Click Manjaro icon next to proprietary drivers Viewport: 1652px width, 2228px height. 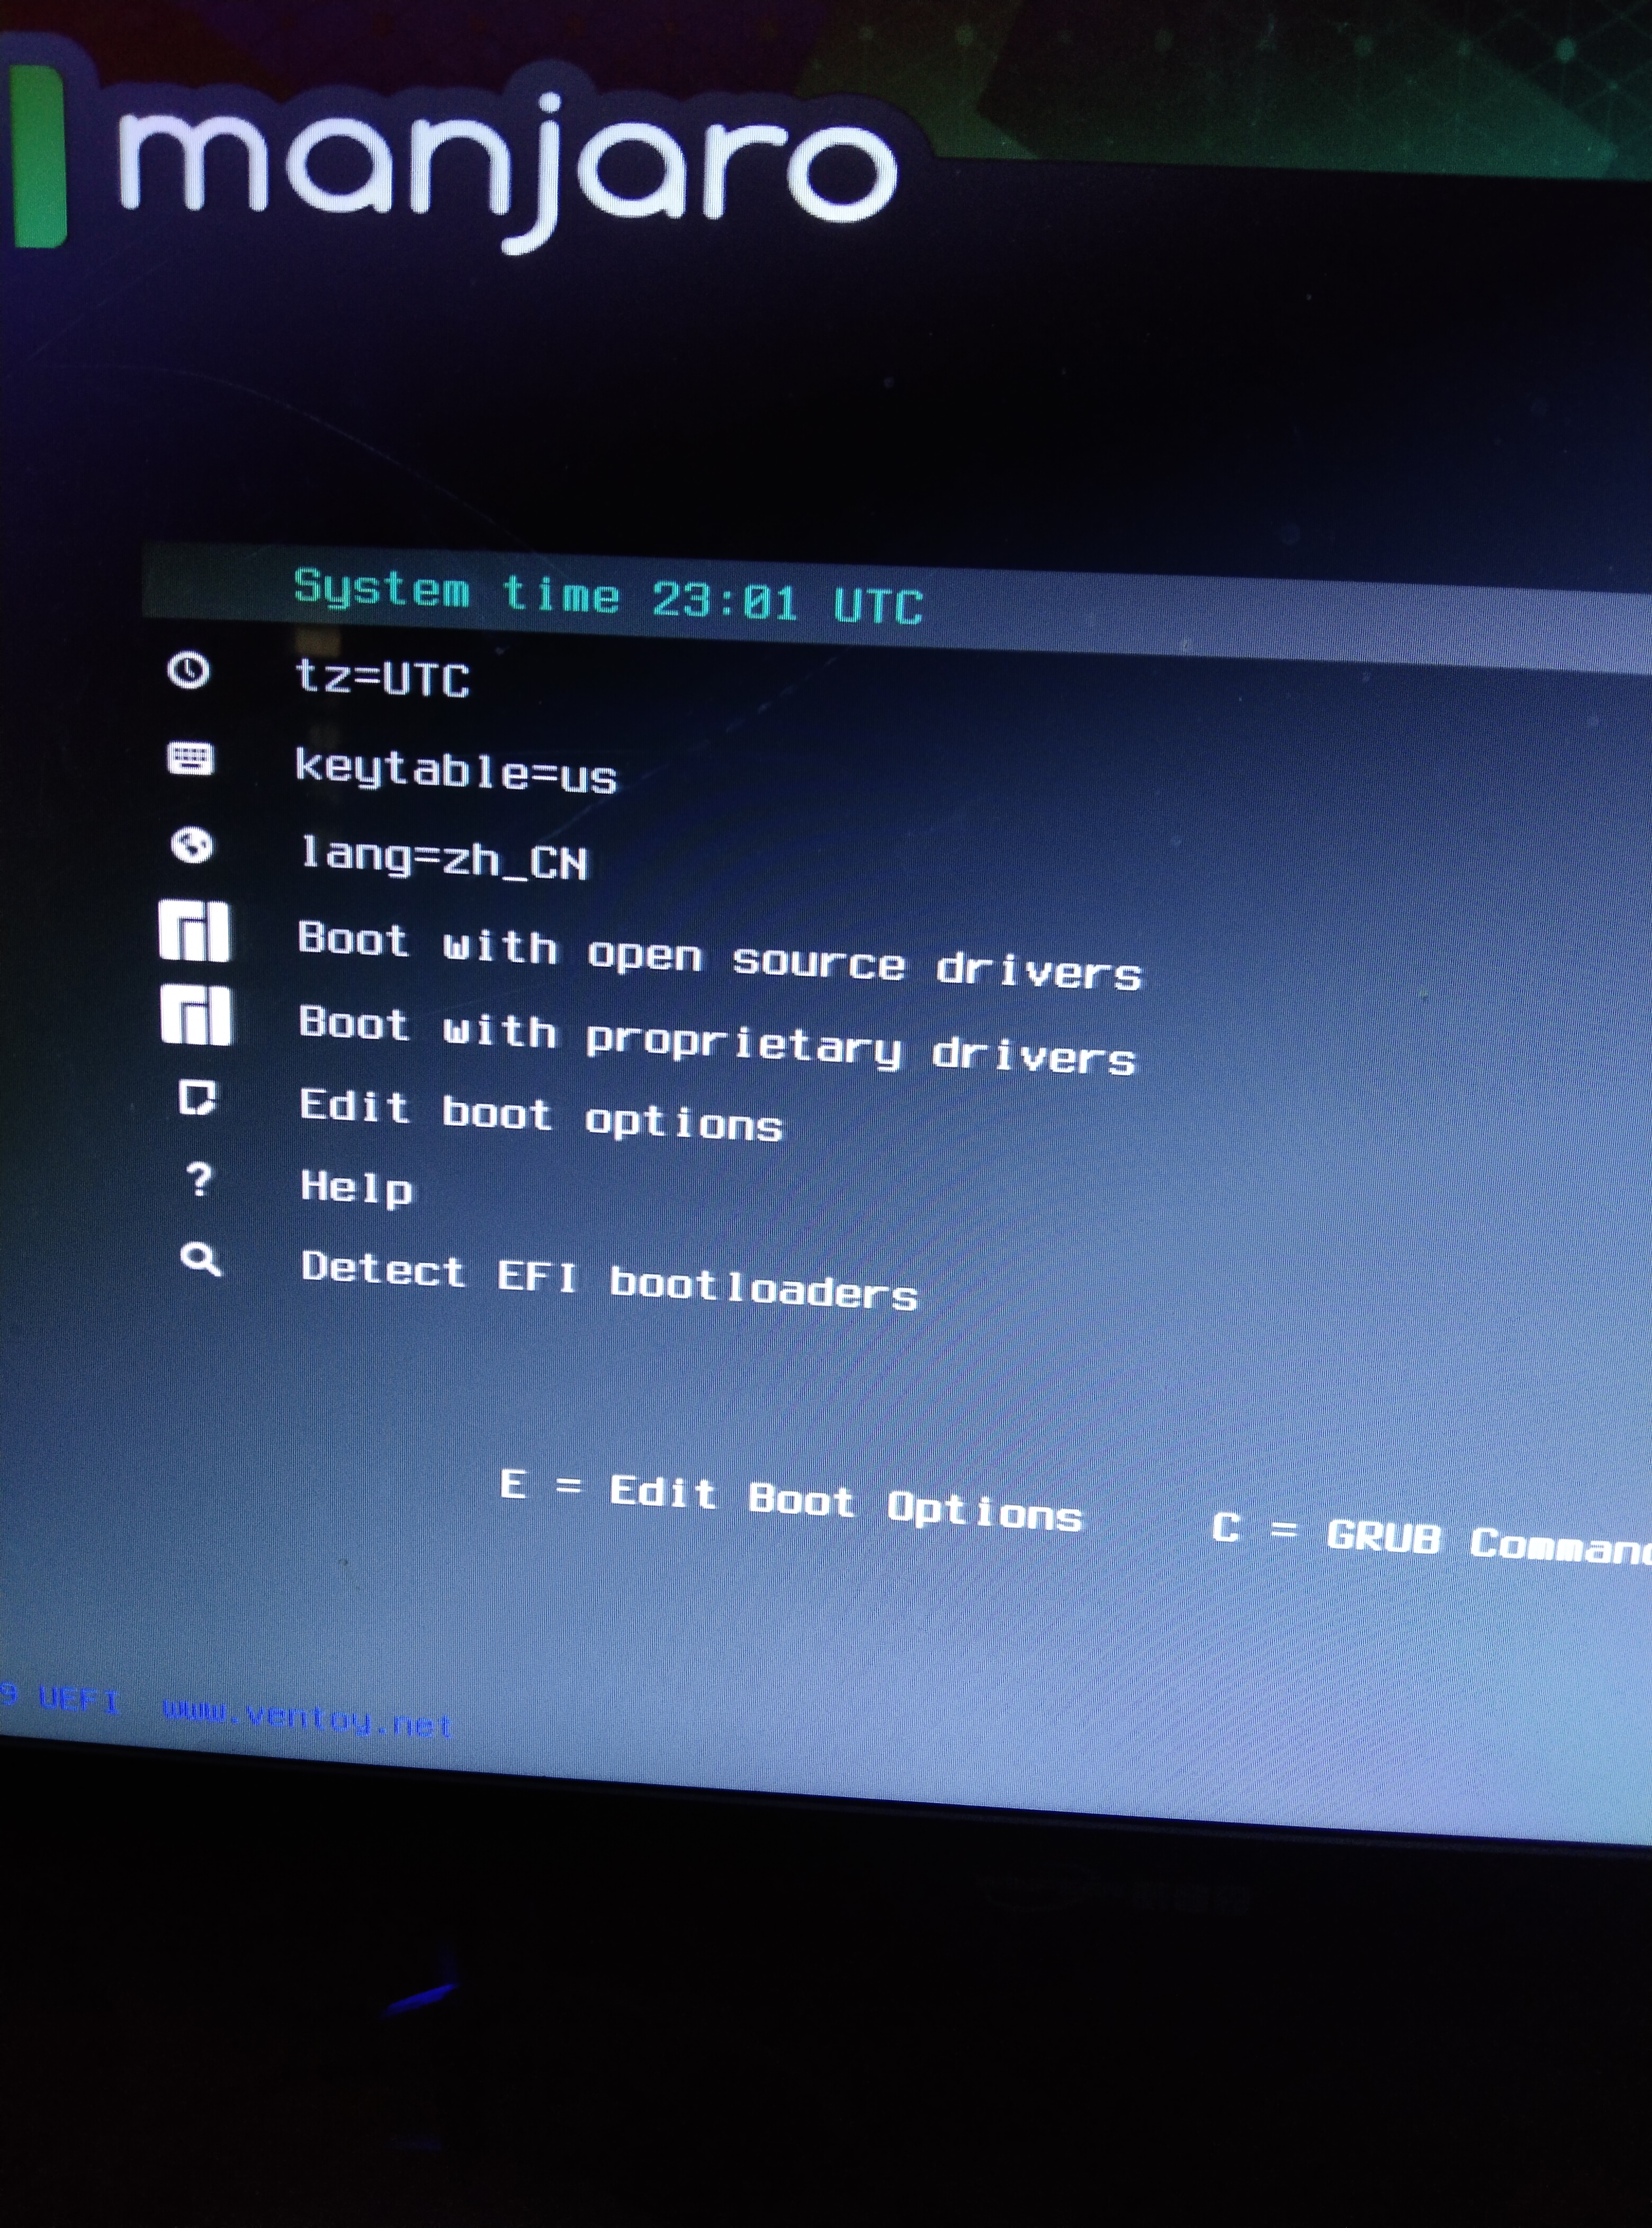pyautogui.click(x=196, y=1015)
